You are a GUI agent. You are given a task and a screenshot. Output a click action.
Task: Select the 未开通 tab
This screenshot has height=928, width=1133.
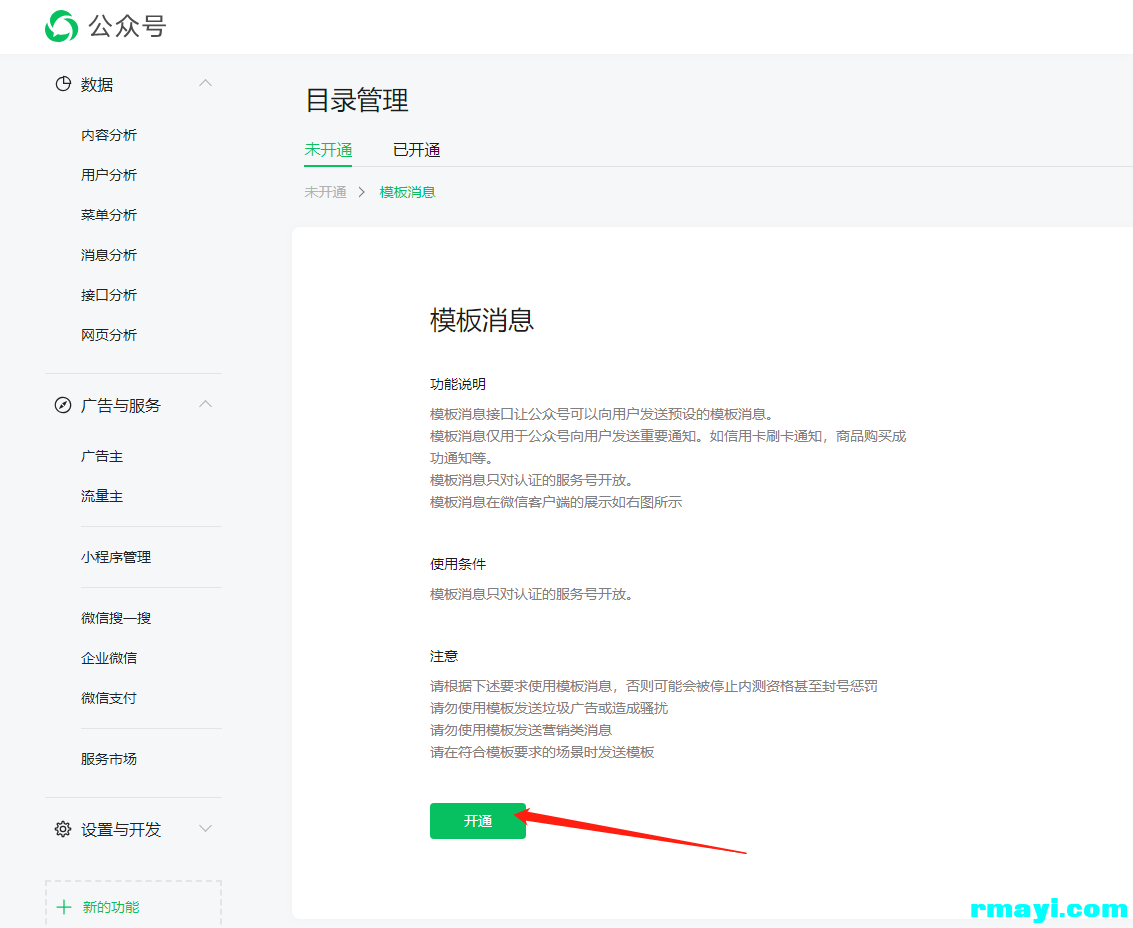pyautogui.click(x=328, y=150)
